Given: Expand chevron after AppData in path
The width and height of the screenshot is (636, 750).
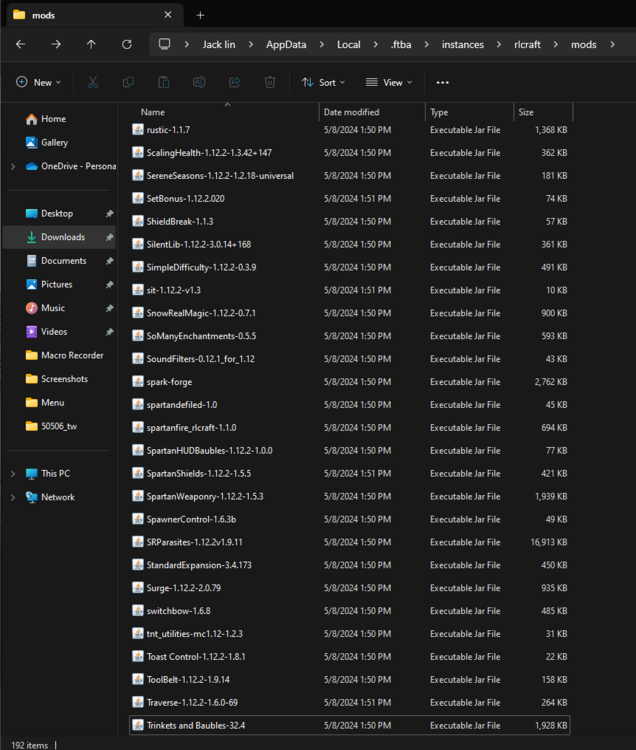Looking at the screenshot, I should click(x=321, y=44).
